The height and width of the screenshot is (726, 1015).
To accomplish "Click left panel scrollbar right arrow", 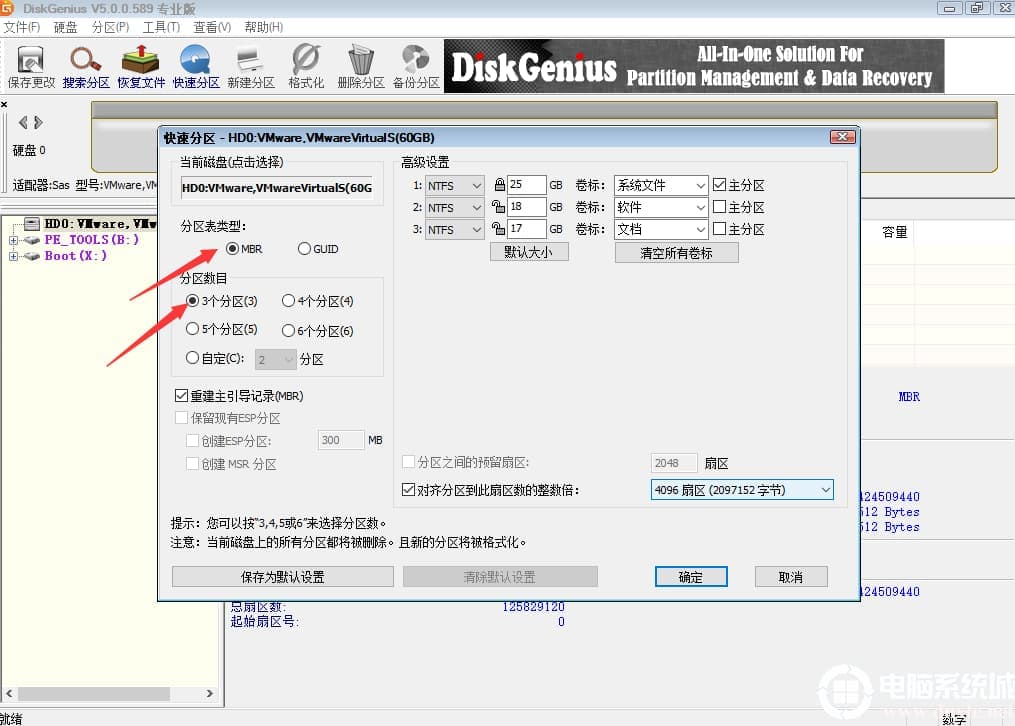I will coord(209,694).
